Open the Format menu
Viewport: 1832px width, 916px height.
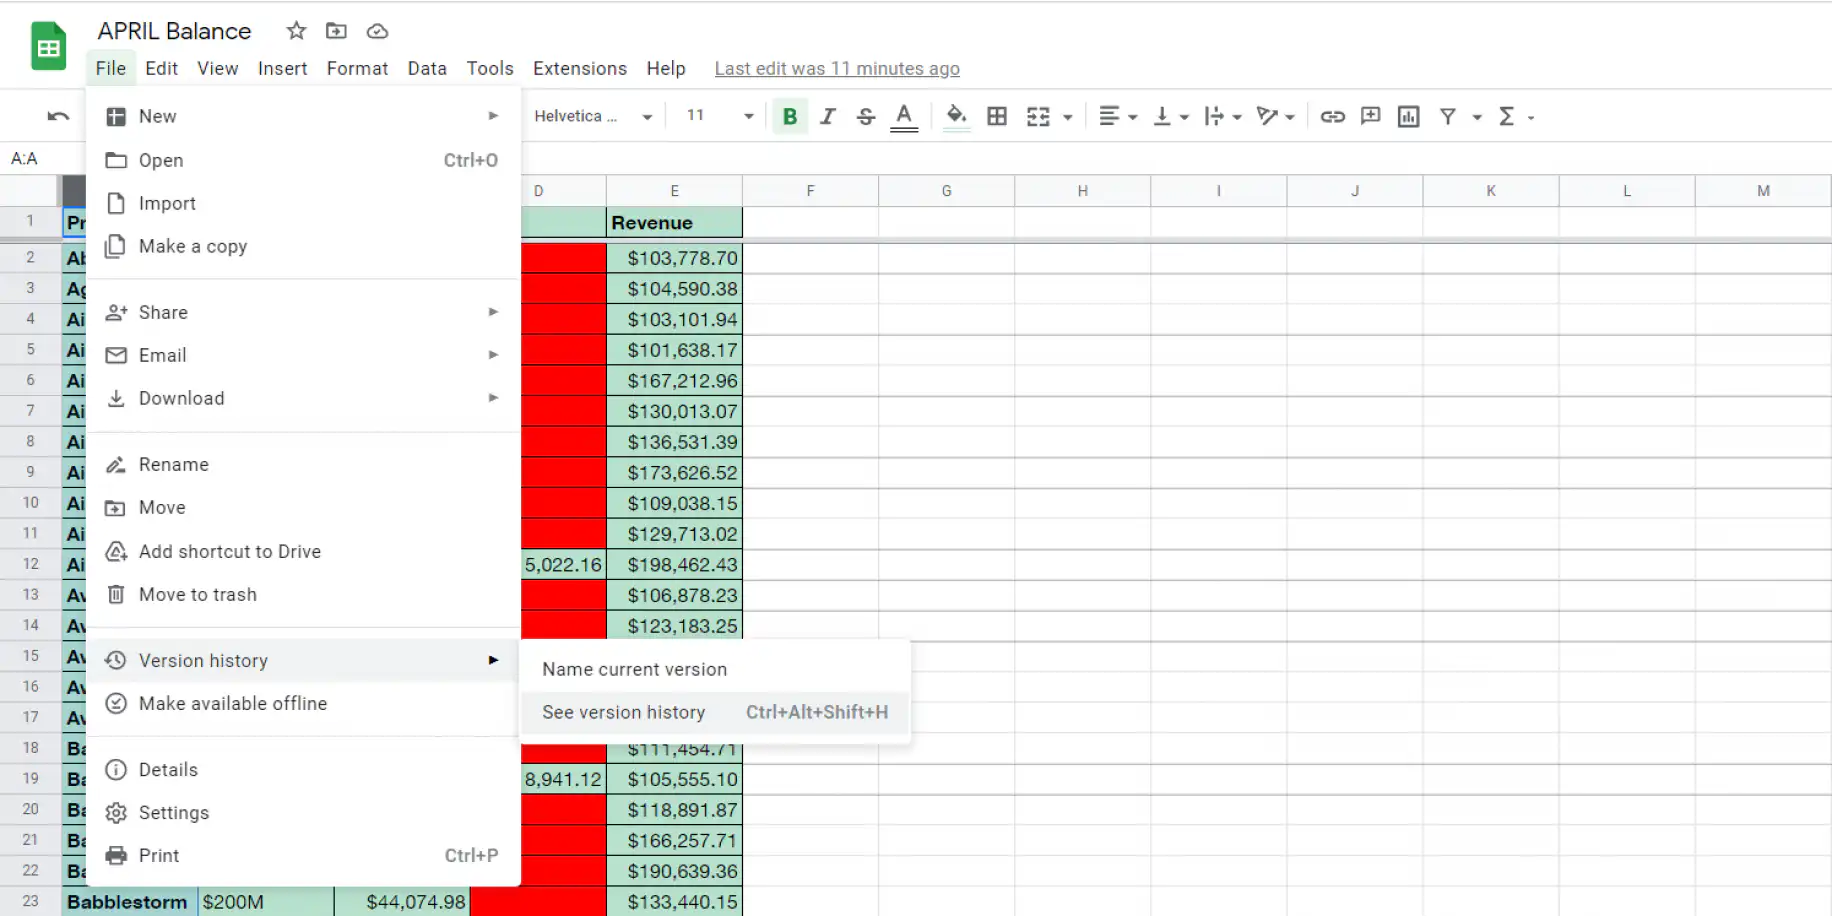tap(357, 68)
